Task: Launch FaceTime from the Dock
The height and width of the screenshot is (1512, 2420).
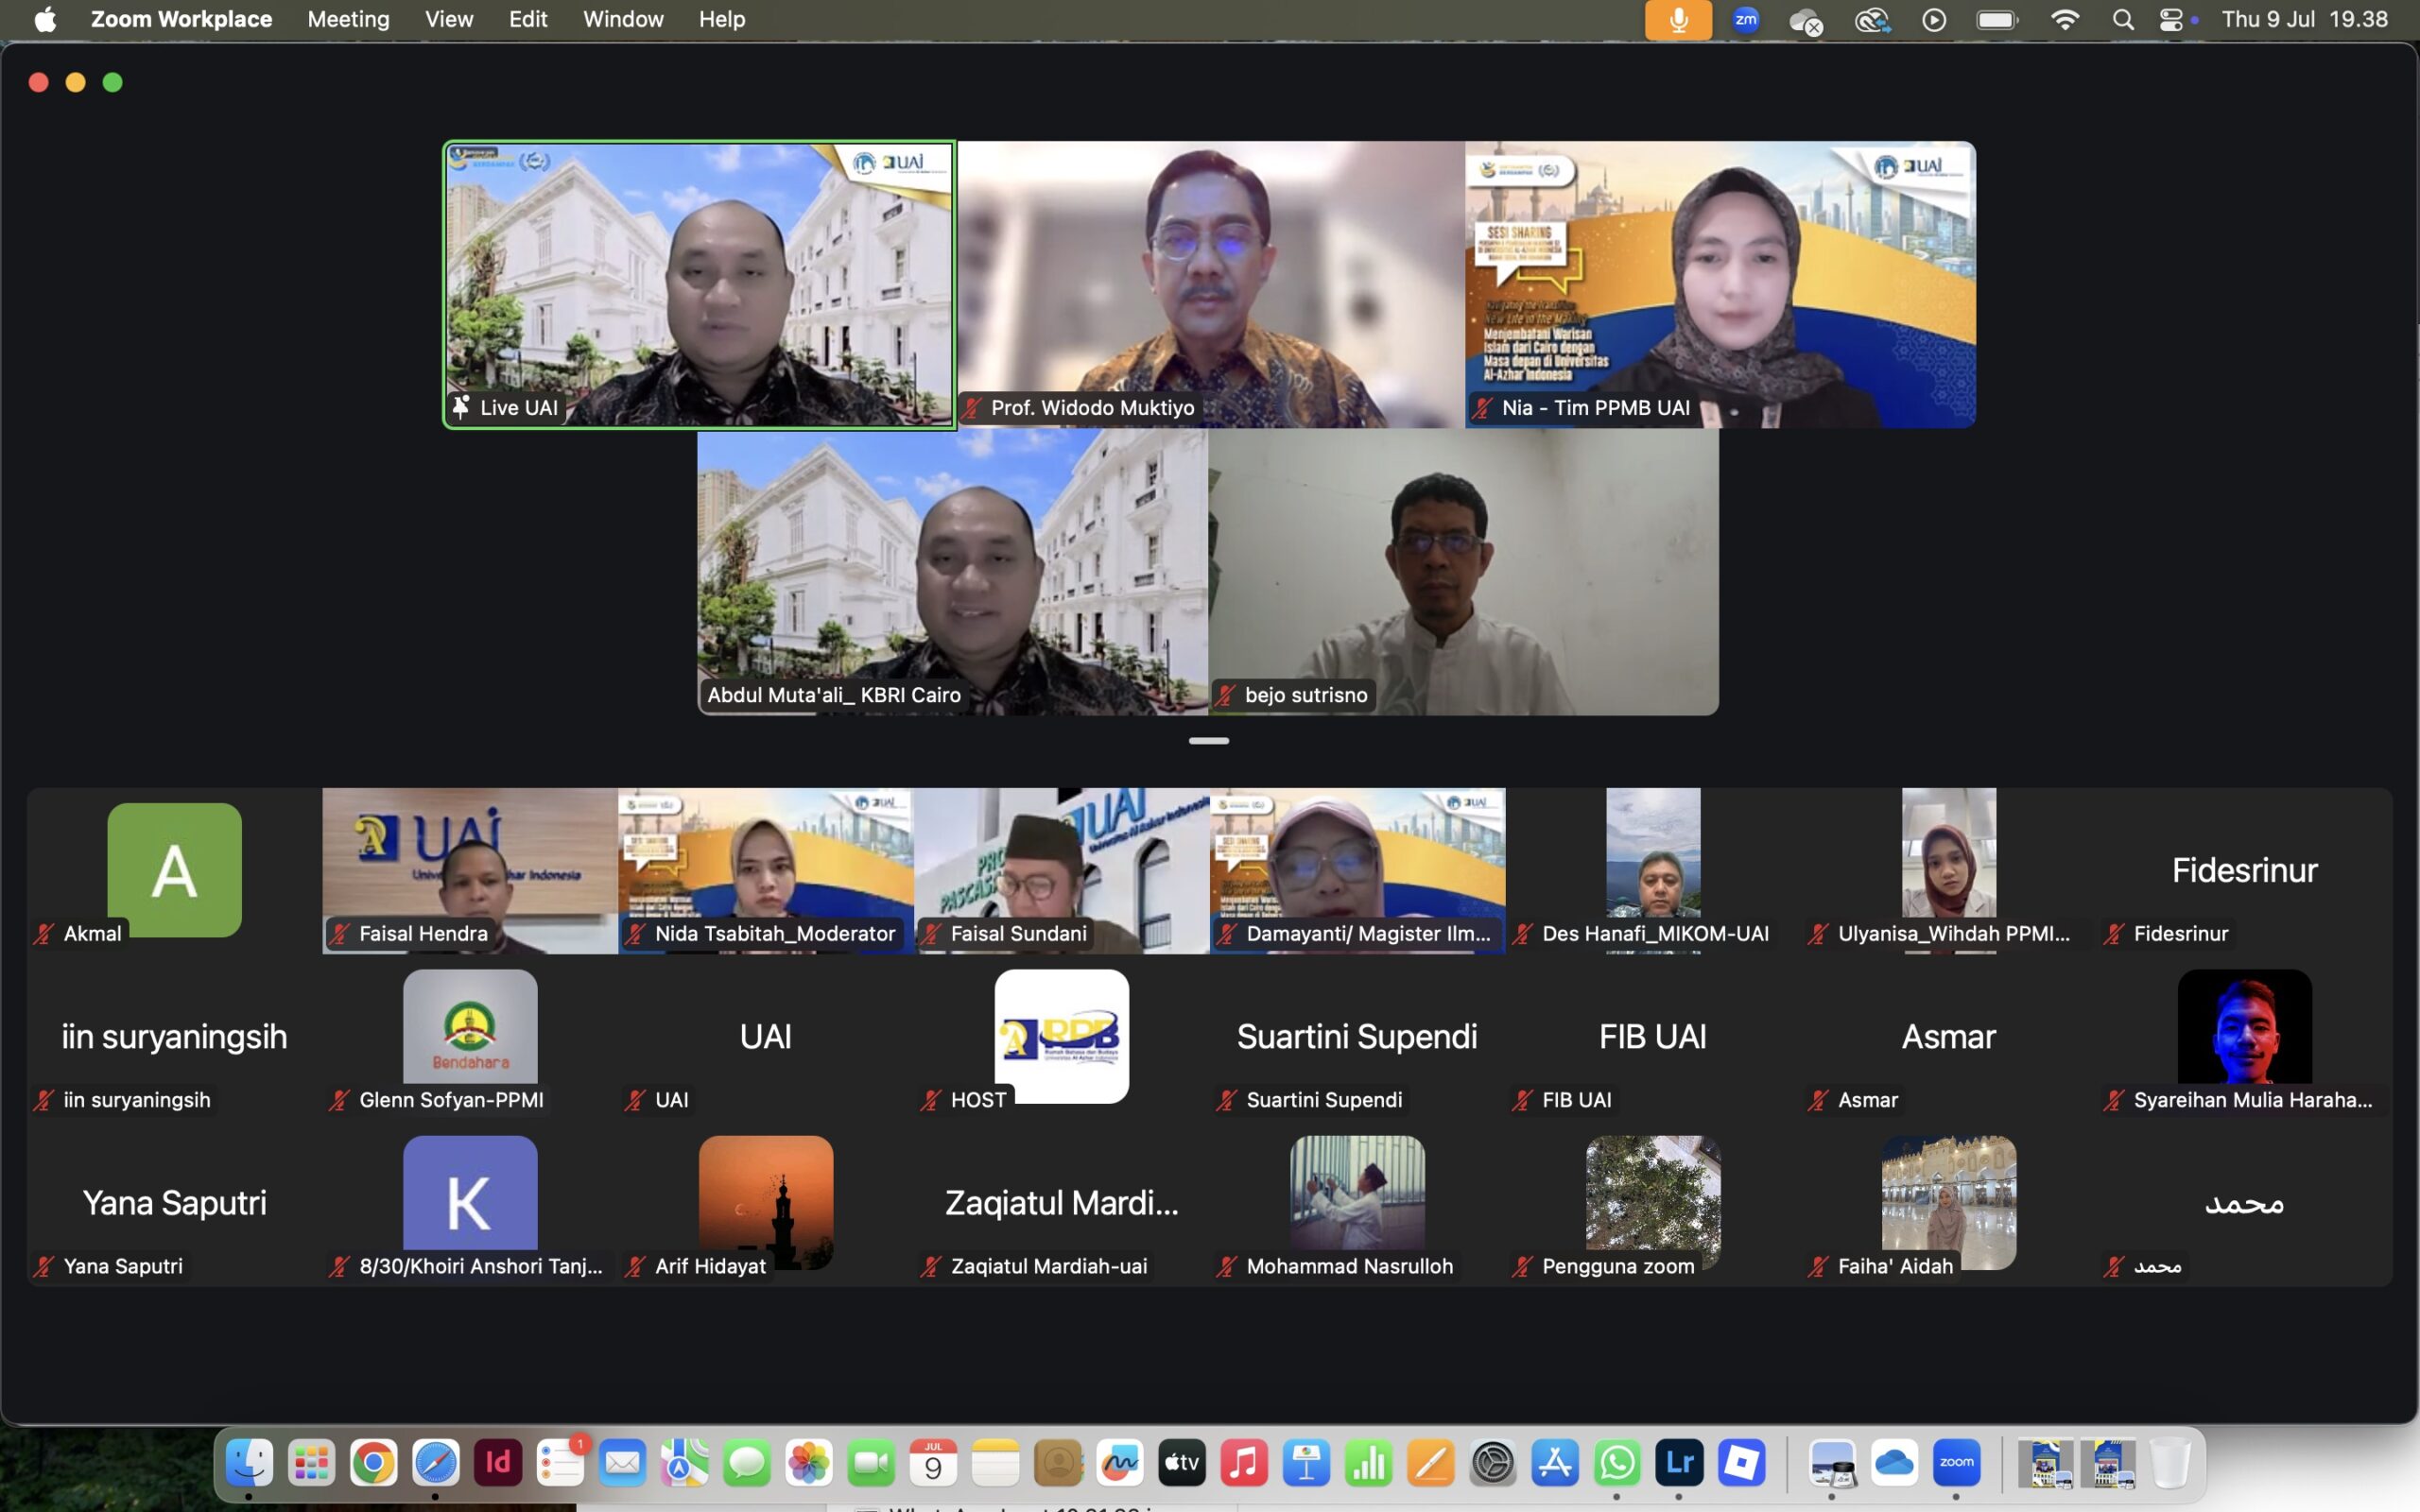Action: tap(871, 1464)
